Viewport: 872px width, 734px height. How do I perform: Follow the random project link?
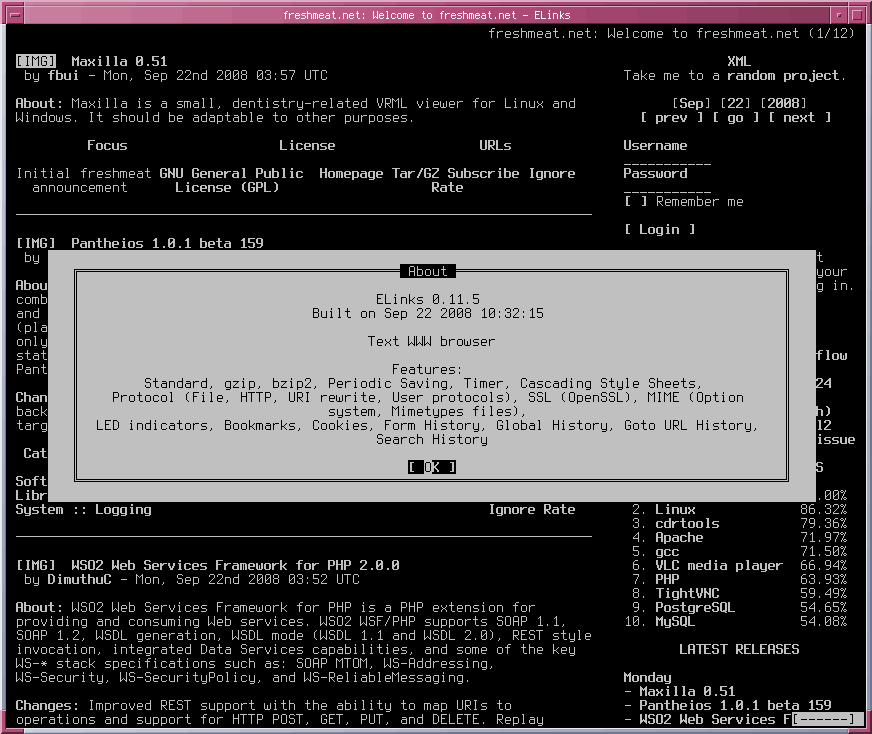[x=786, y=75]
